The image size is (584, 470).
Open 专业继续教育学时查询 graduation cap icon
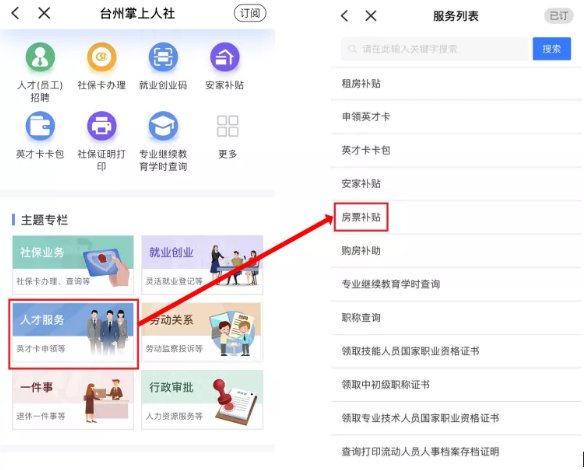pyautogui.click(x=163, y=126)
